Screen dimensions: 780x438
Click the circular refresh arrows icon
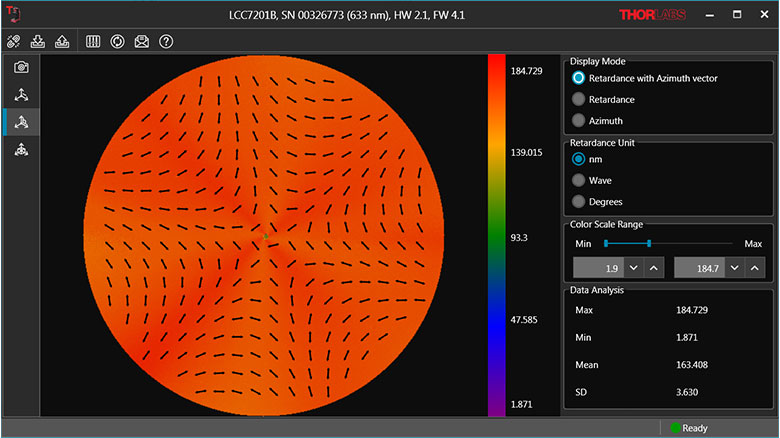point(117,41)
